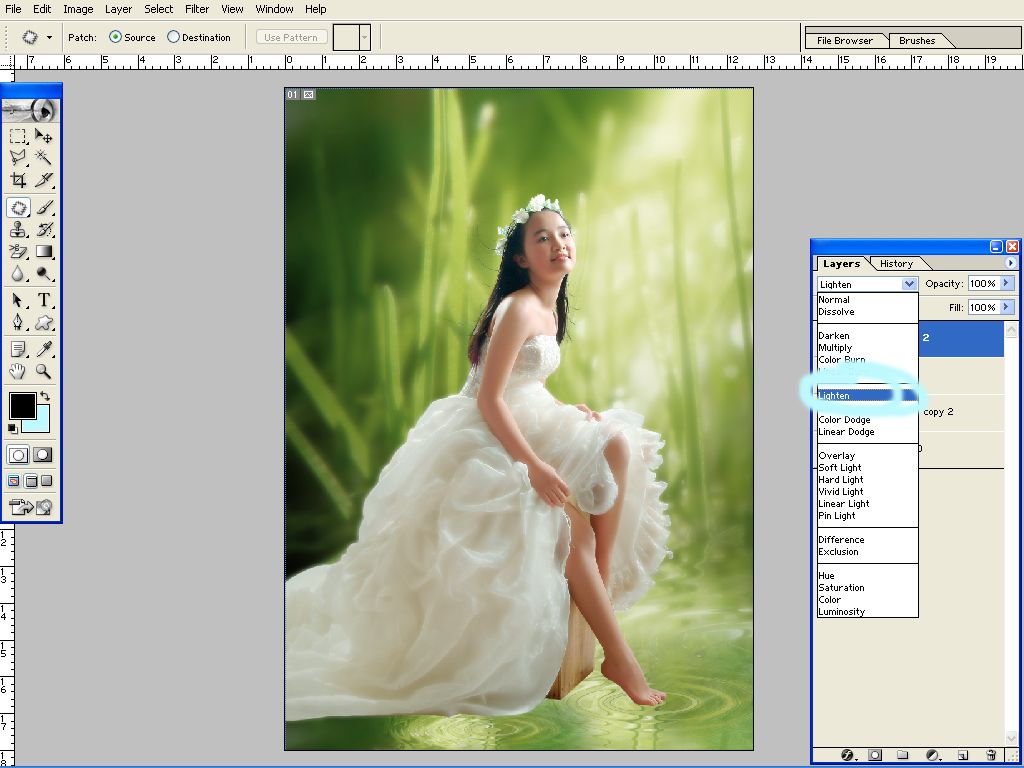Open the Patch tool preset picker arrow
The height and width of the screenshot is (768, 1024).
[x=49, y=37]
